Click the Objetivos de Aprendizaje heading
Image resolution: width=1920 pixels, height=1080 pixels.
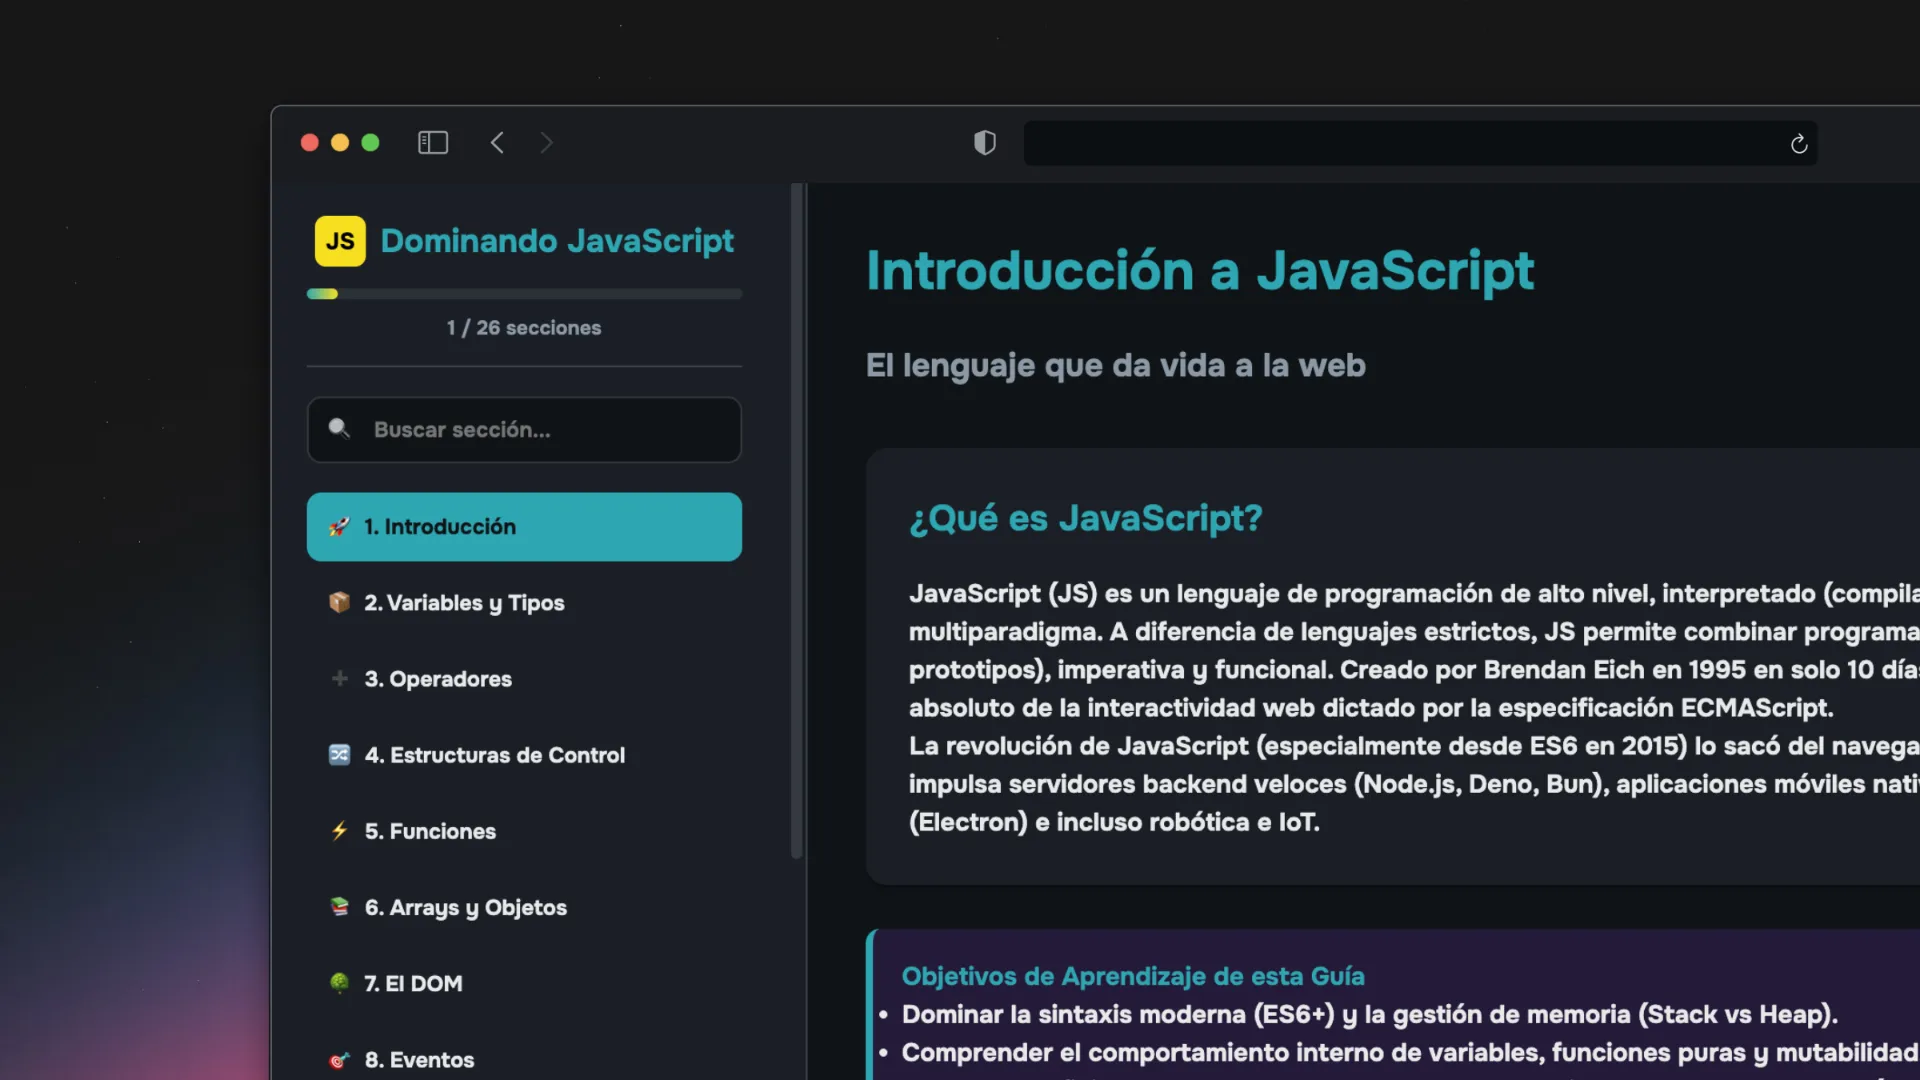click(1133, 976)
